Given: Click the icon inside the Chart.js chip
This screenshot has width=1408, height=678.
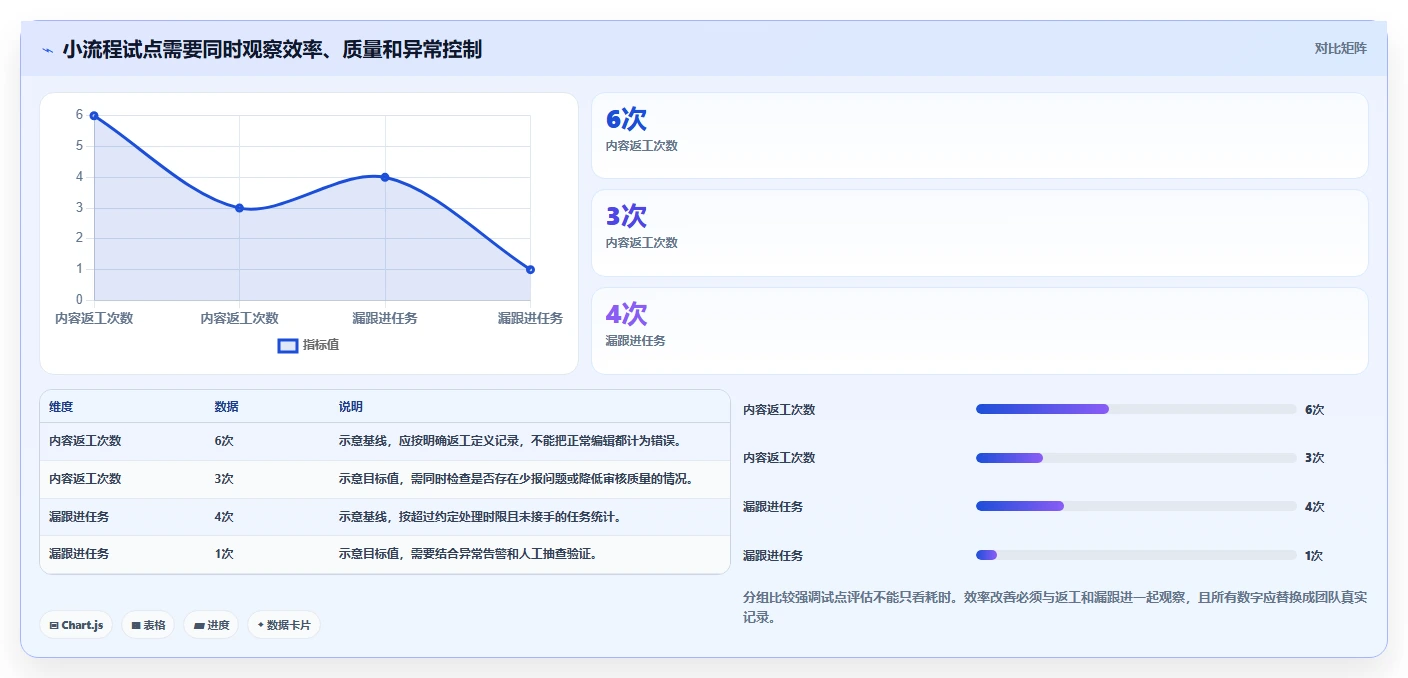Looking at the screenshot, I should click(x=53, y=625).
